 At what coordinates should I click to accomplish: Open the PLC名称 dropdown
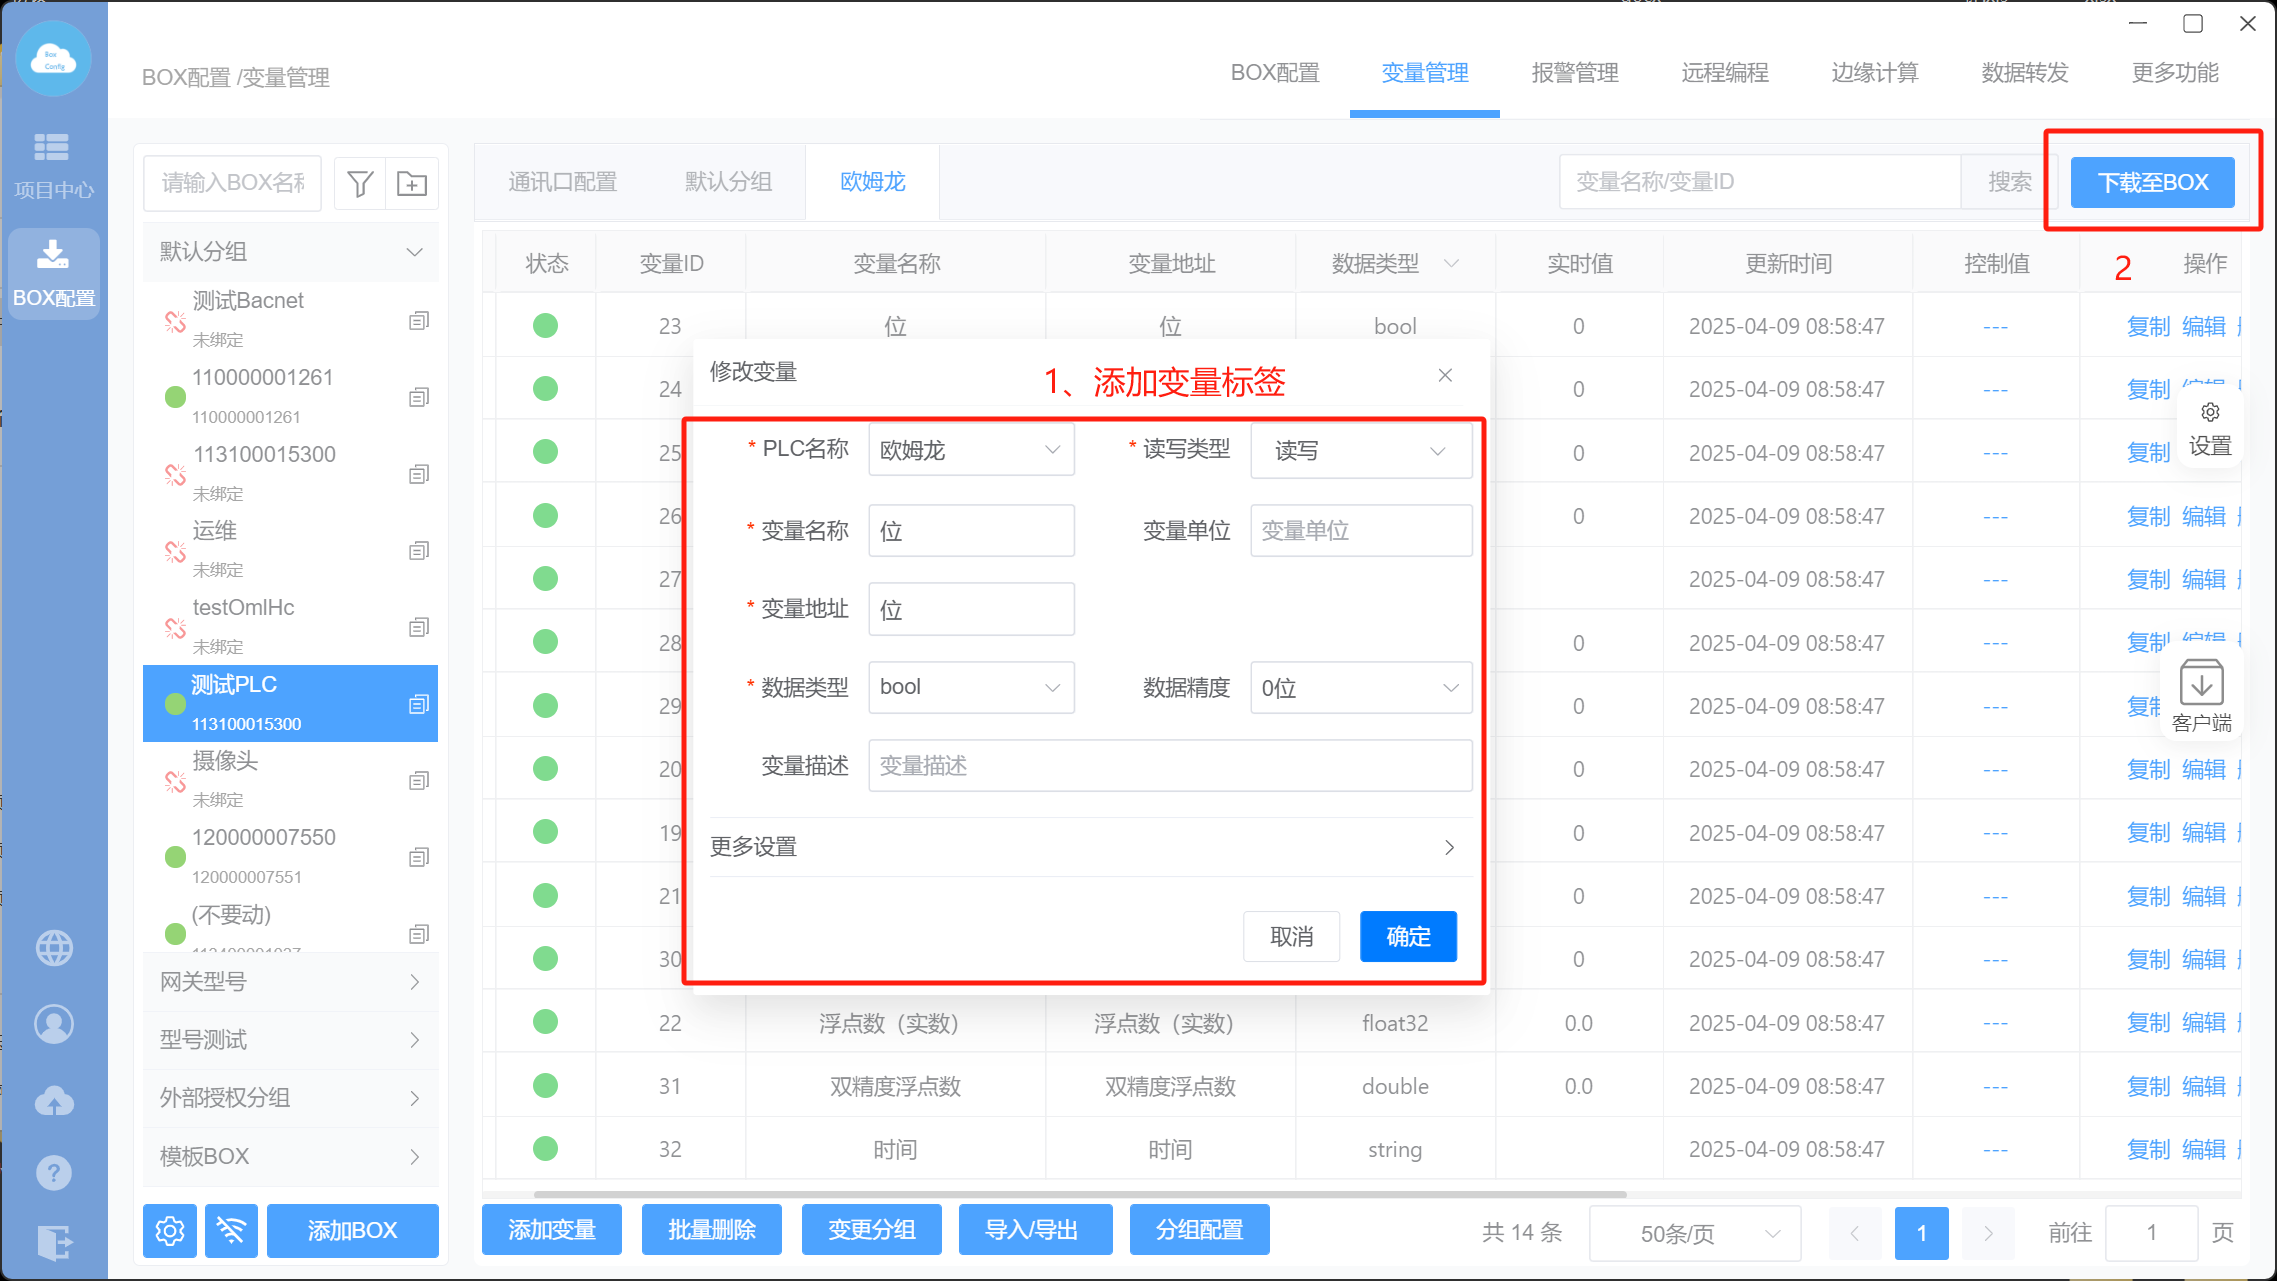[971, 450]
